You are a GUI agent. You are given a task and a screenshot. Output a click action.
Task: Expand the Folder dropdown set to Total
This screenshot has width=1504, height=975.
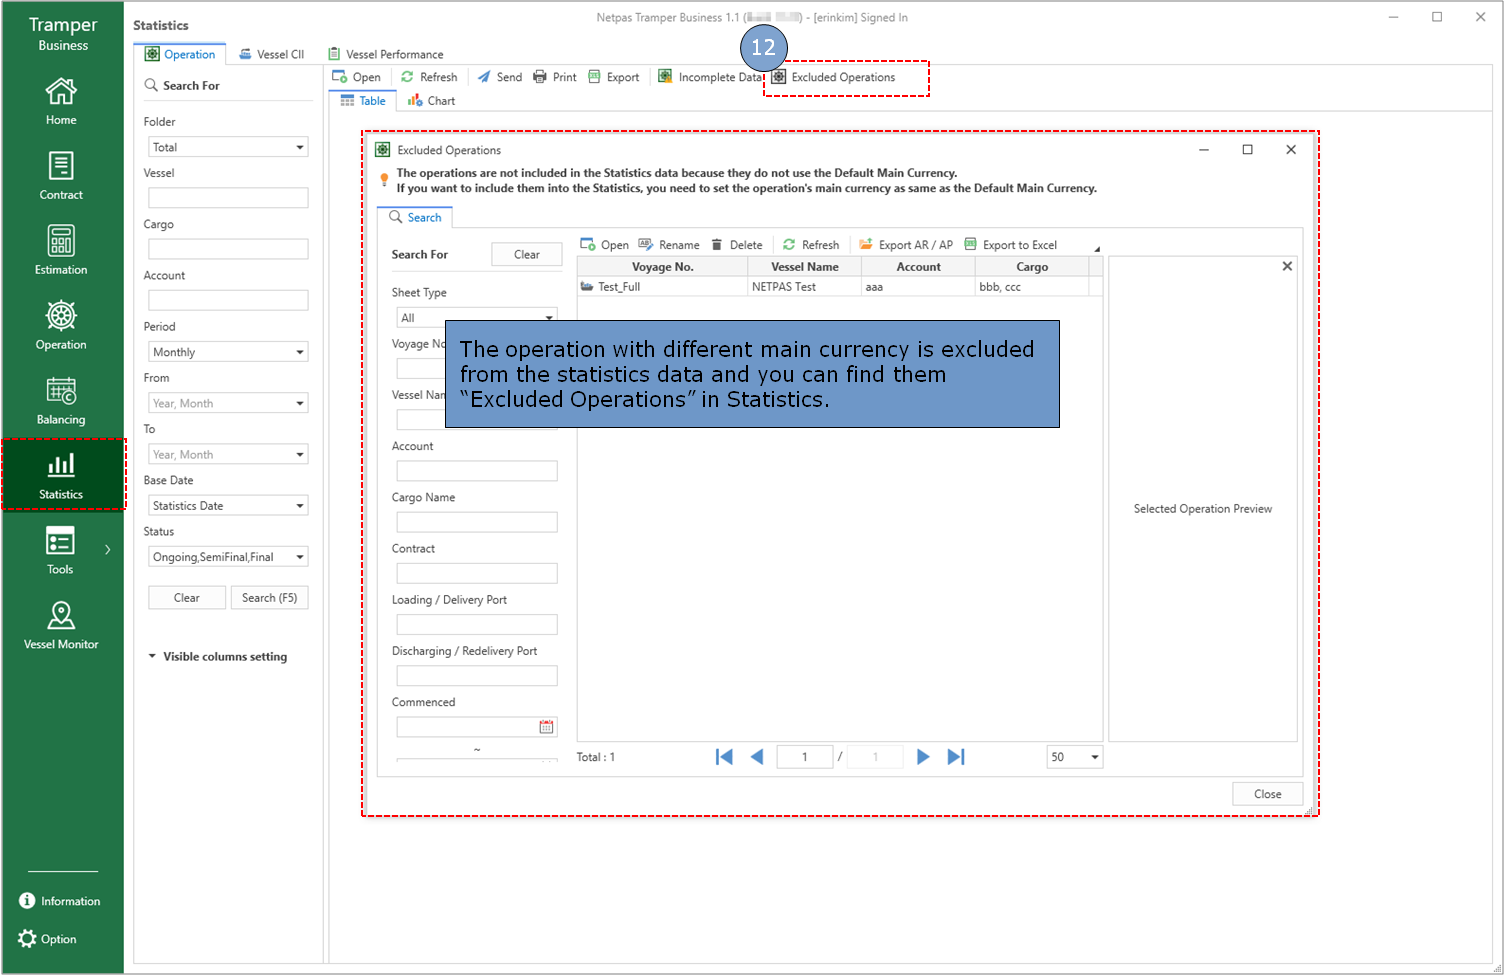point(299,147)
